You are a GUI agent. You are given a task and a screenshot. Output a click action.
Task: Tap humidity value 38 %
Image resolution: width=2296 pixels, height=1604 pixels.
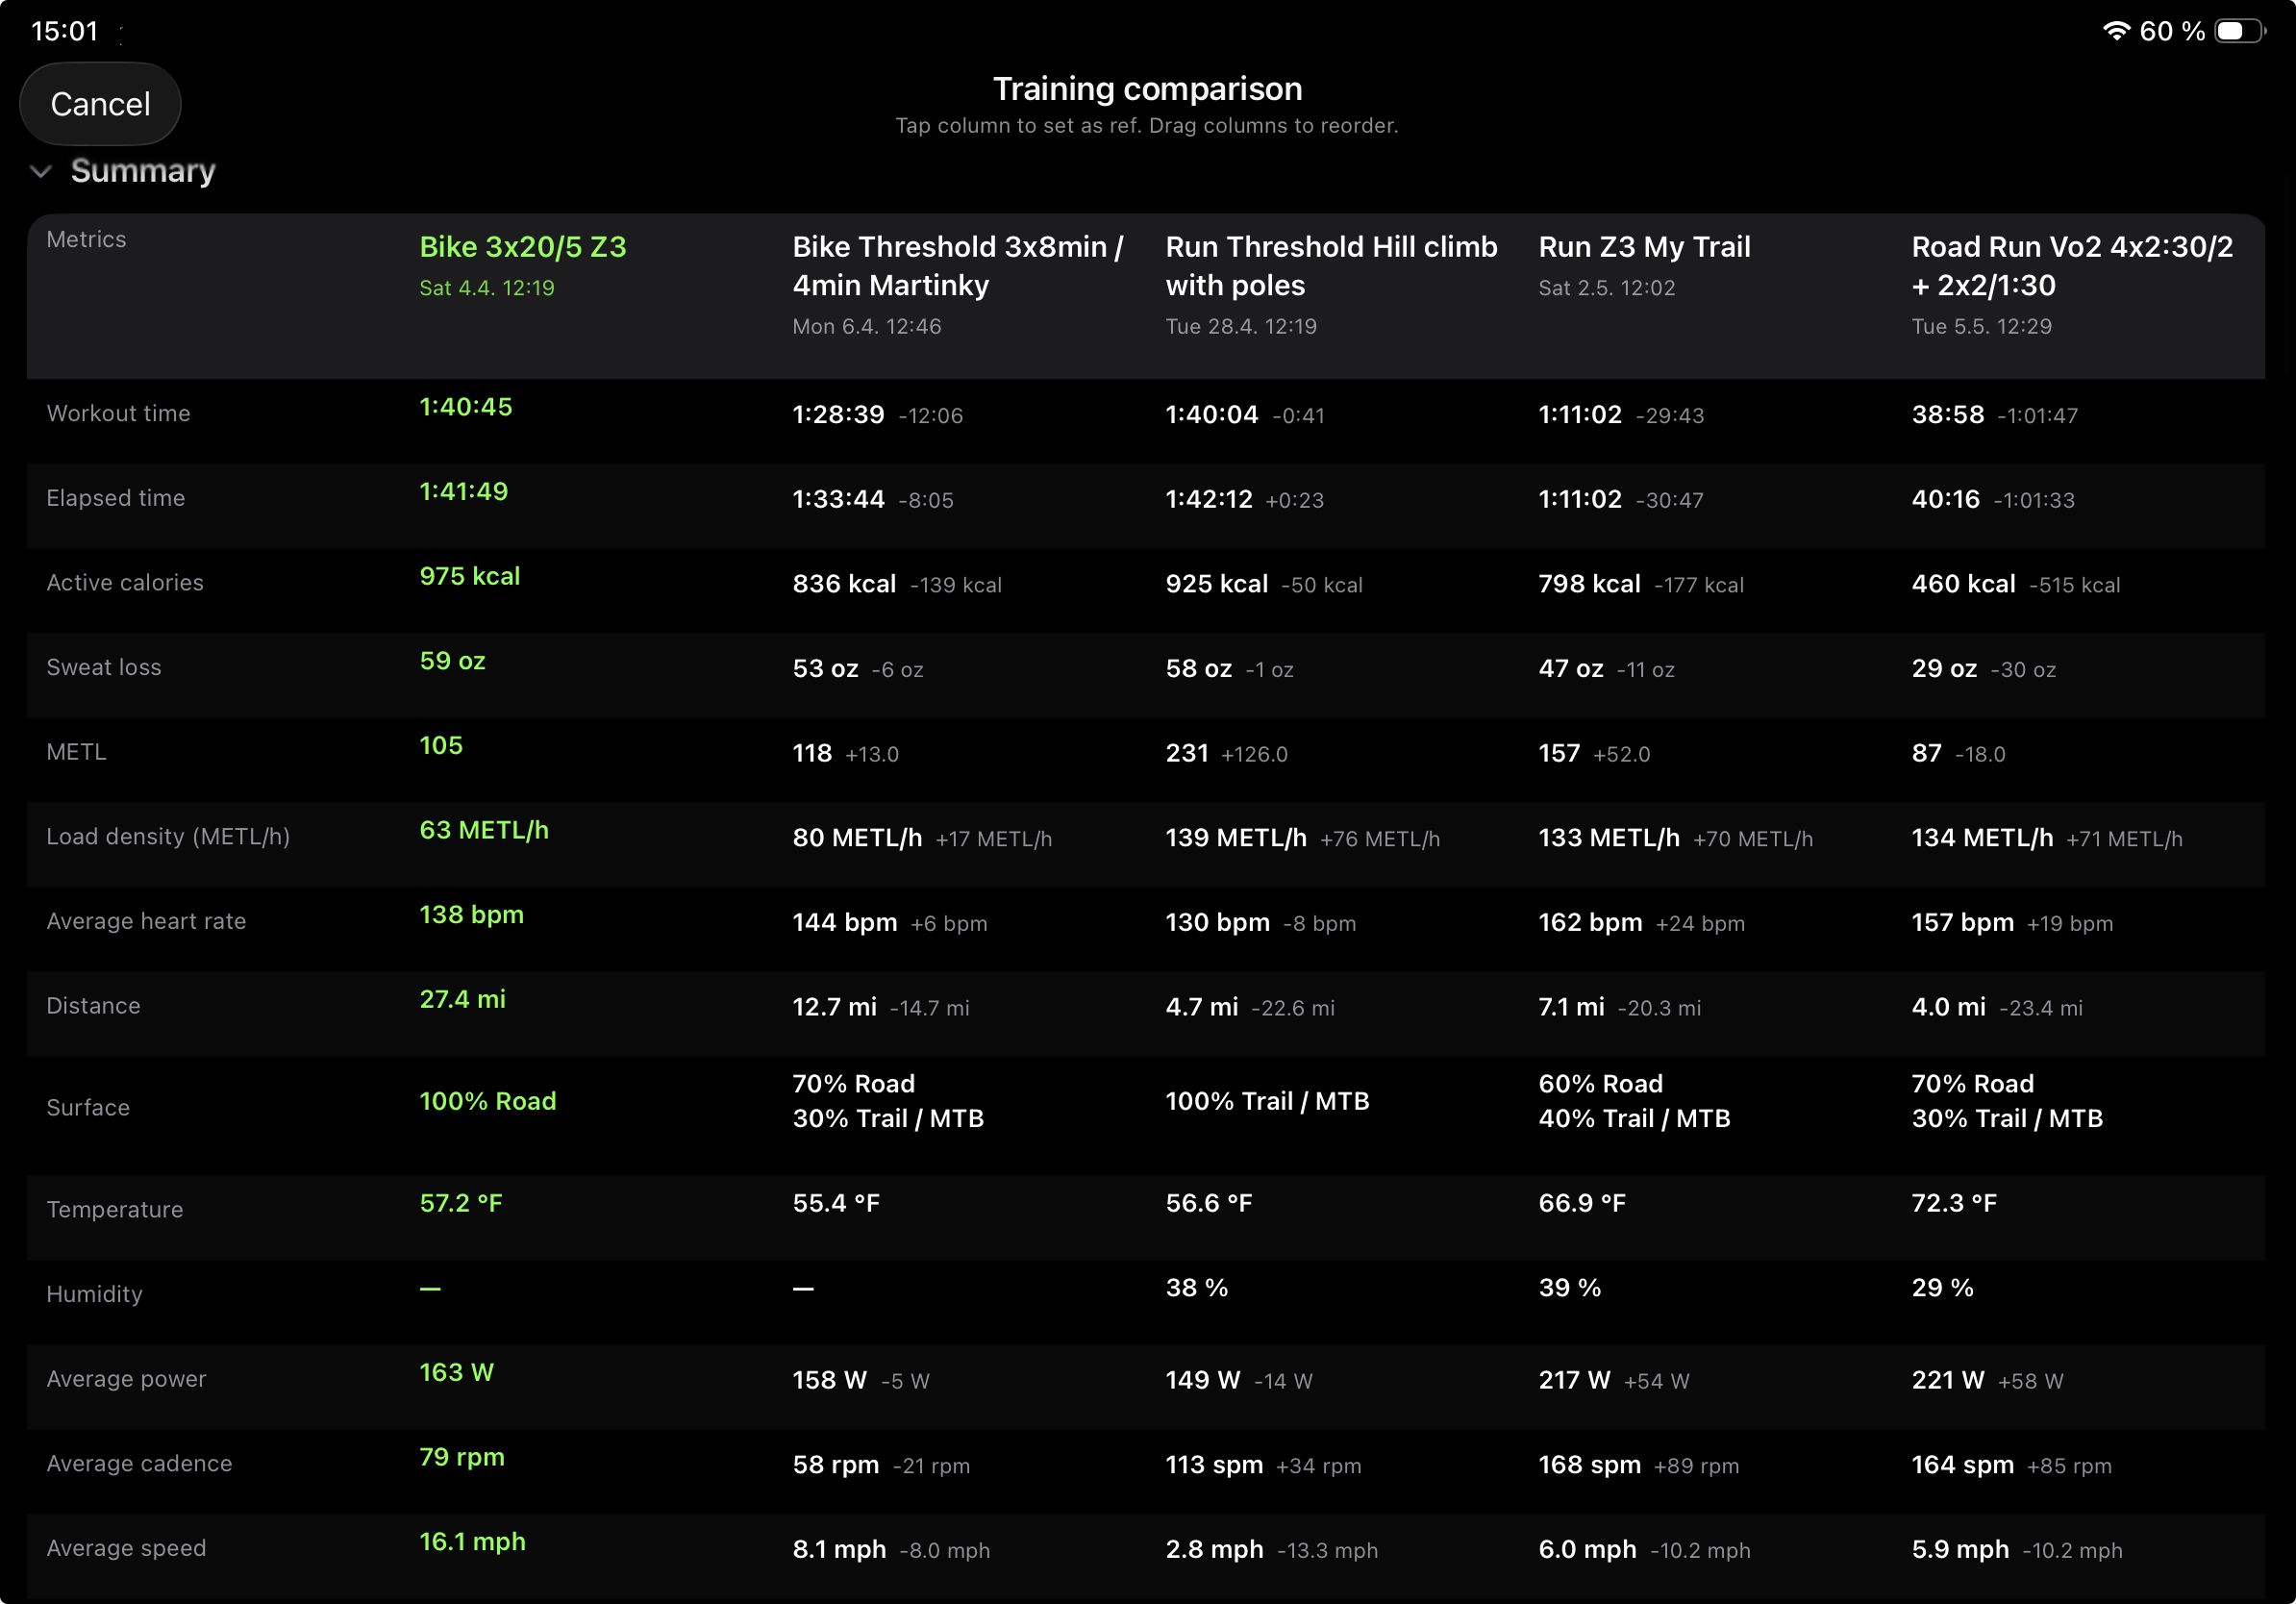1196,1288
